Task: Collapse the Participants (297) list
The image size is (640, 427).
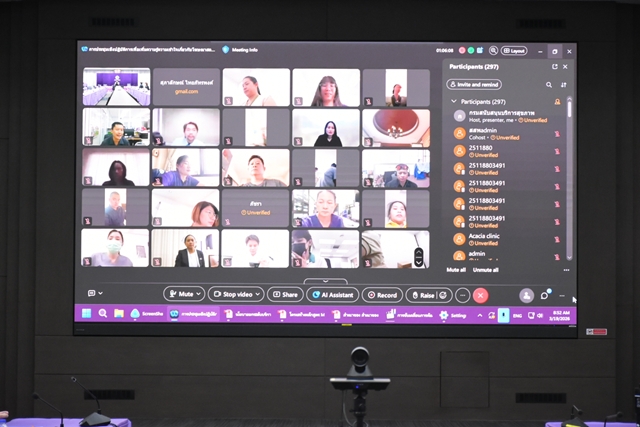Action: 453,101
